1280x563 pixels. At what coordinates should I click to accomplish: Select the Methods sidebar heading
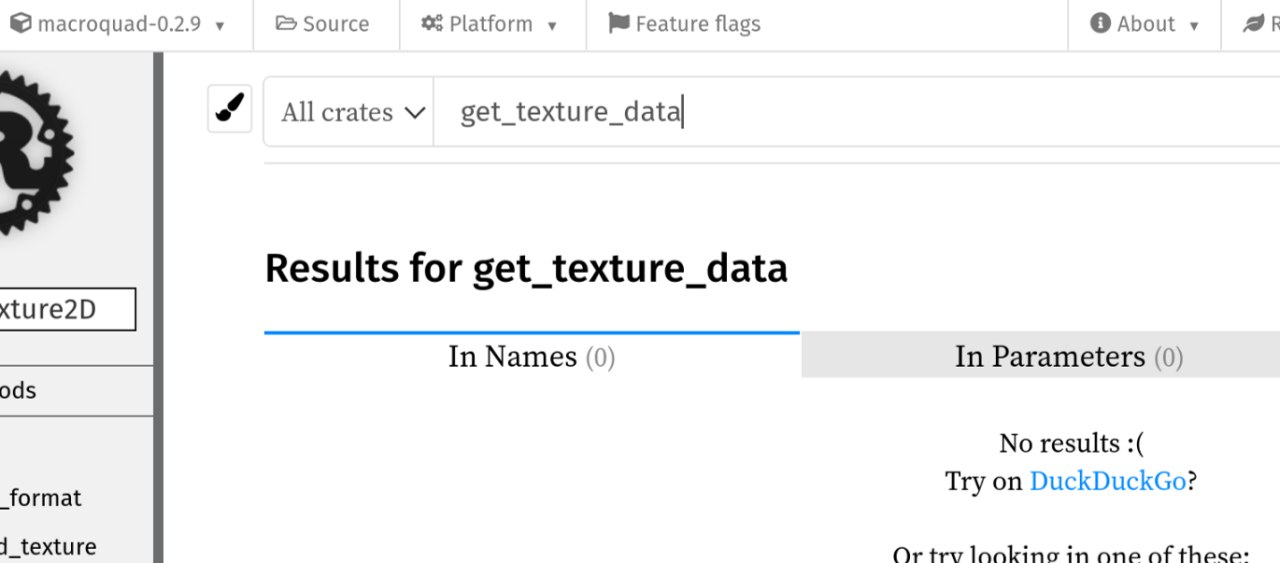pos(18,391)
